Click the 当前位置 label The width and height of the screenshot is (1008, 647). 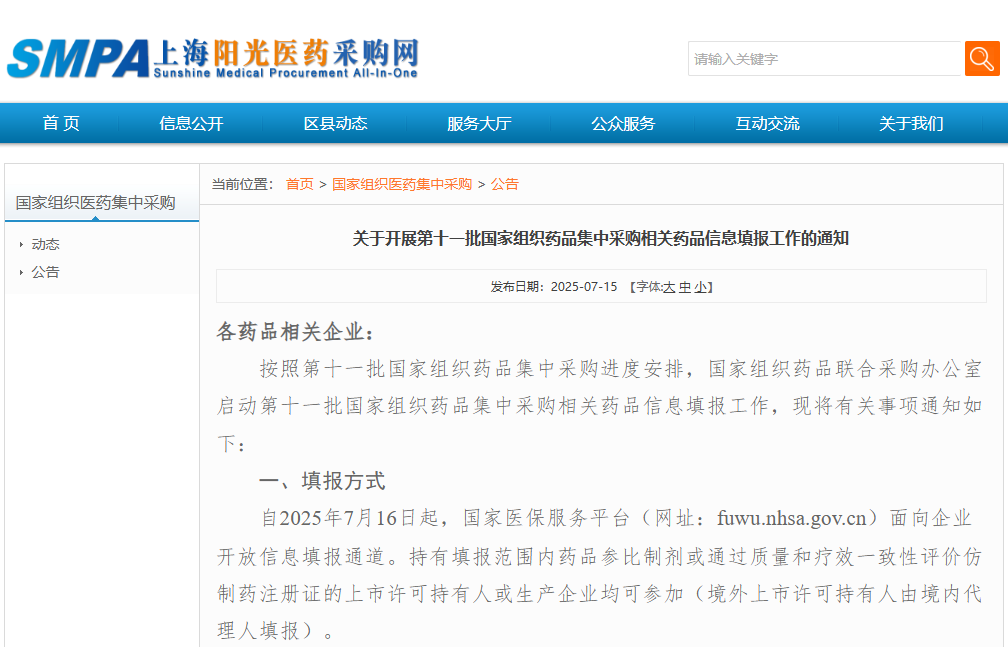(242, 185)
